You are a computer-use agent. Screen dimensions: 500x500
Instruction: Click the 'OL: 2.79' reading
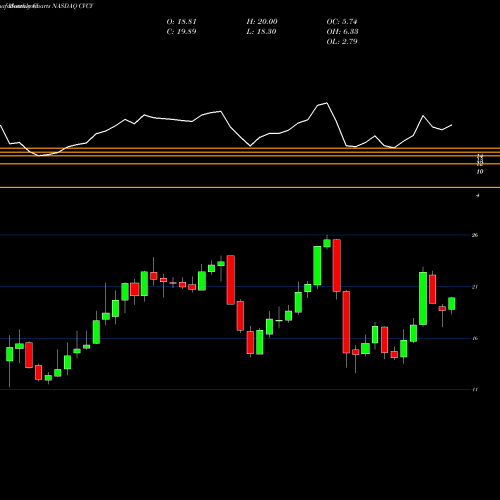coord(342,42)
